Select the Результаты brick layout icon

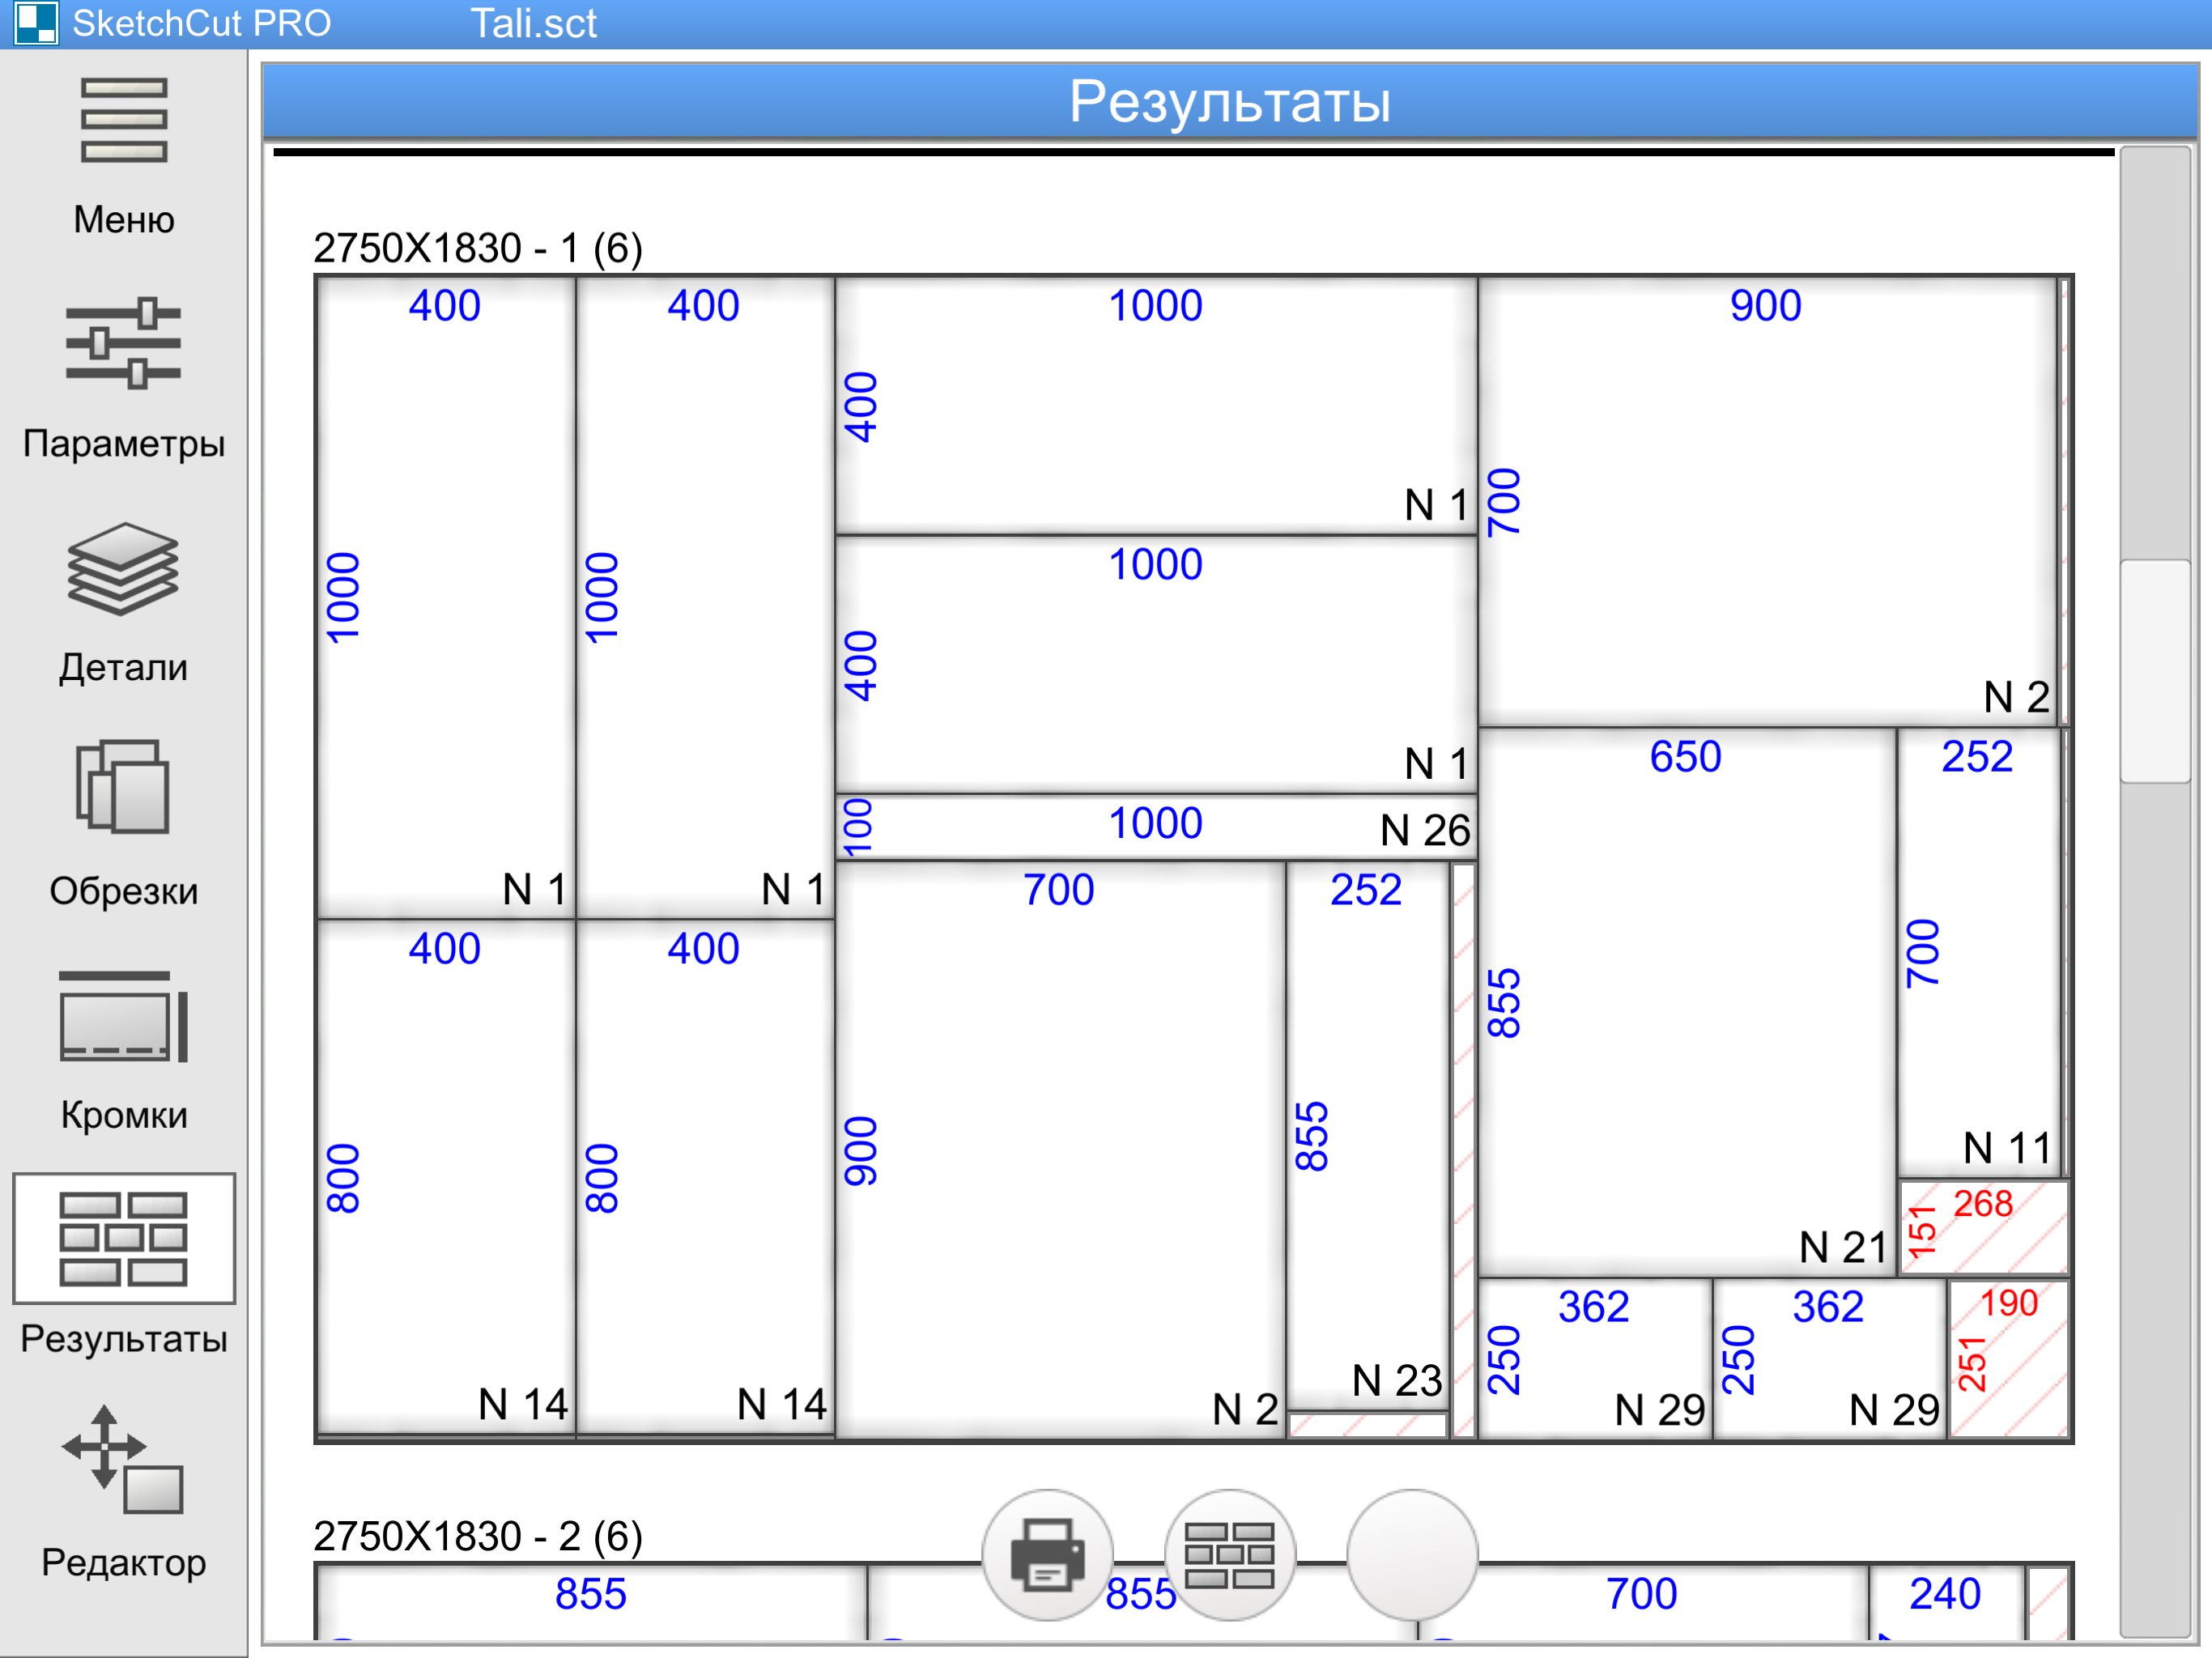point(124,1239)
